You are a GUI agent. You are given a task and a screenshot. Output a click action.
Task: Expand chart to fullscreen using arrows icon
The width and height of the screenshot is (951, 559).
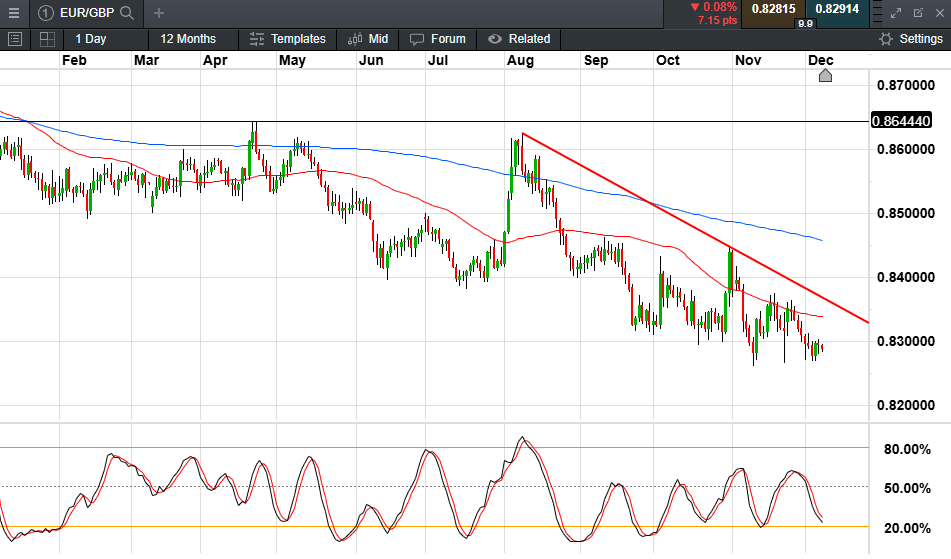coord(895,13)
